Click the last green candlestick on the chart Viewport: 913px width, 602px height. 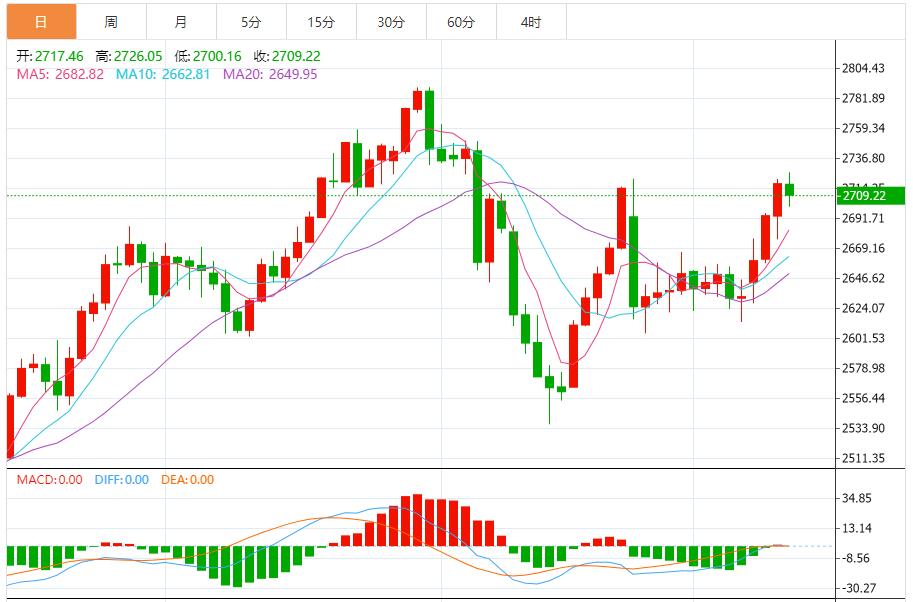coord(789,190)
